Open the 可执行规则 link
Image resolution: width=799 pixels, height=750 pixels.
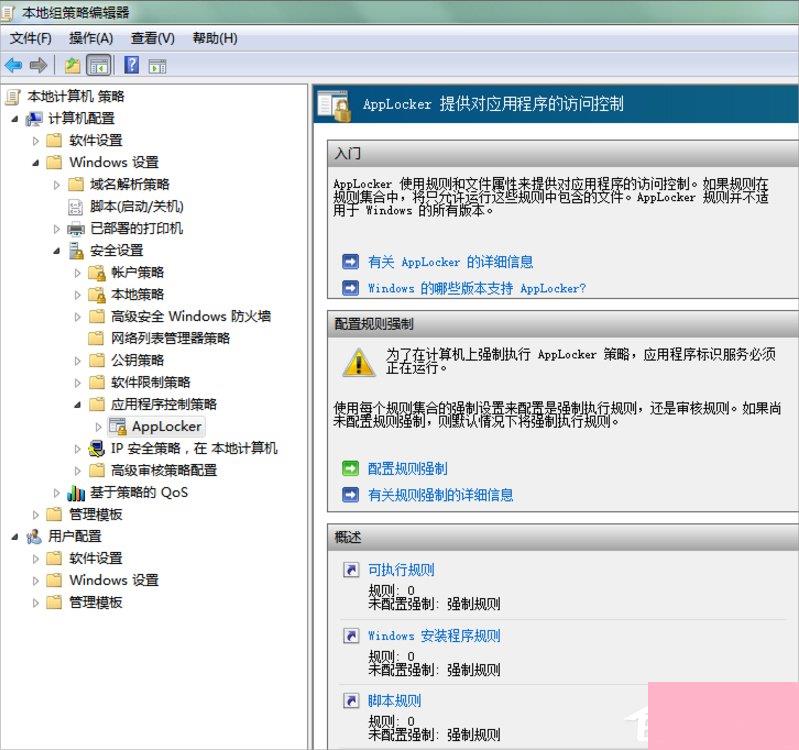point(401,569)
